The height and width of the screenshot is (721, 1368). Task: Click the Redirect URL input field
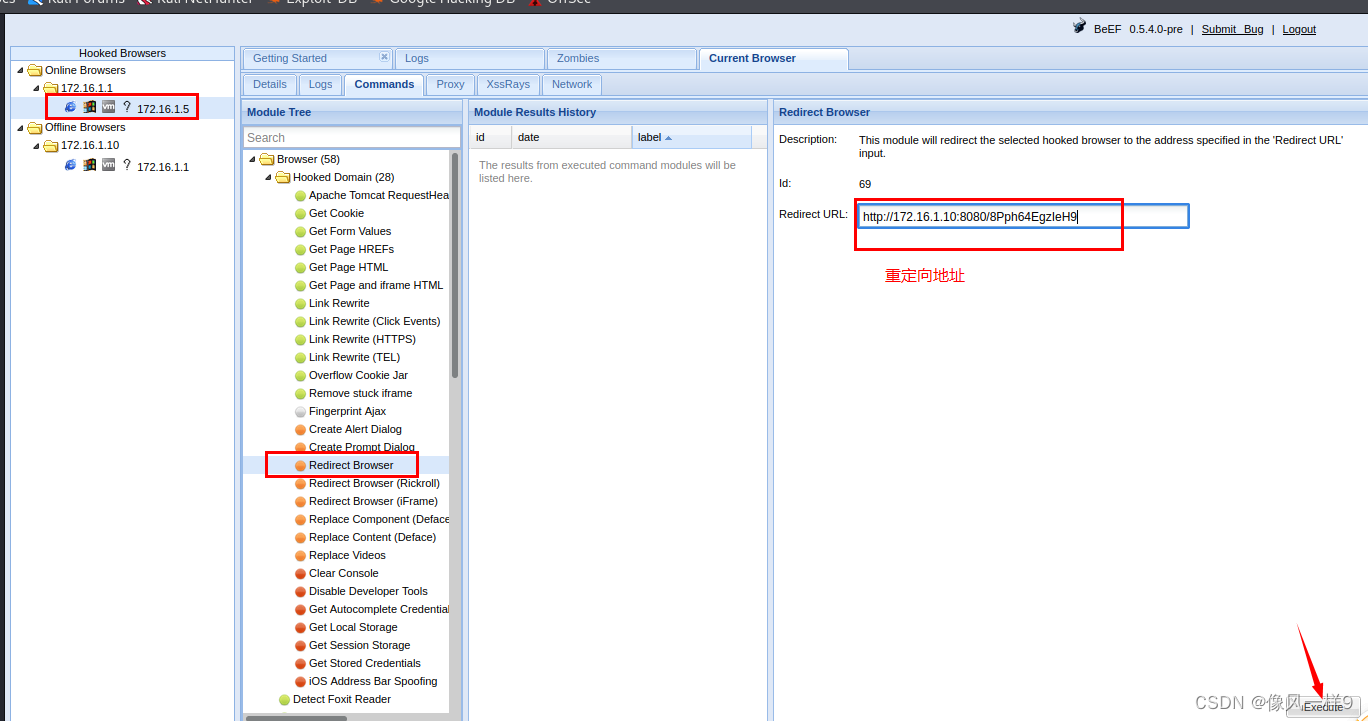pyautogui.click(x=1023, y=216)
